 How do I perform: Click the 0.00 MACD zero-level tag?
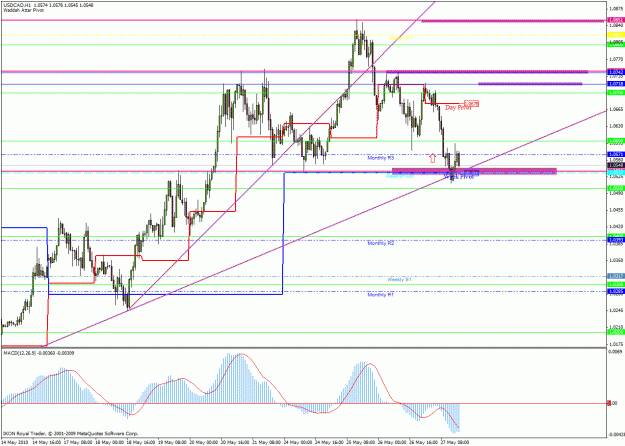point(614,403)
